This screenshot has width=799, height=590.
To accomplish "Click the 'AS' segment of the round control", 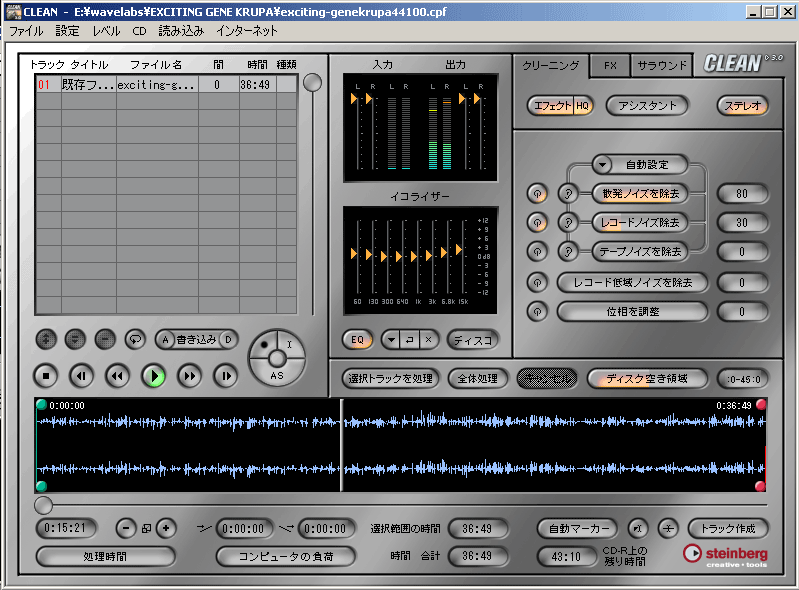I will click(277, 376).
